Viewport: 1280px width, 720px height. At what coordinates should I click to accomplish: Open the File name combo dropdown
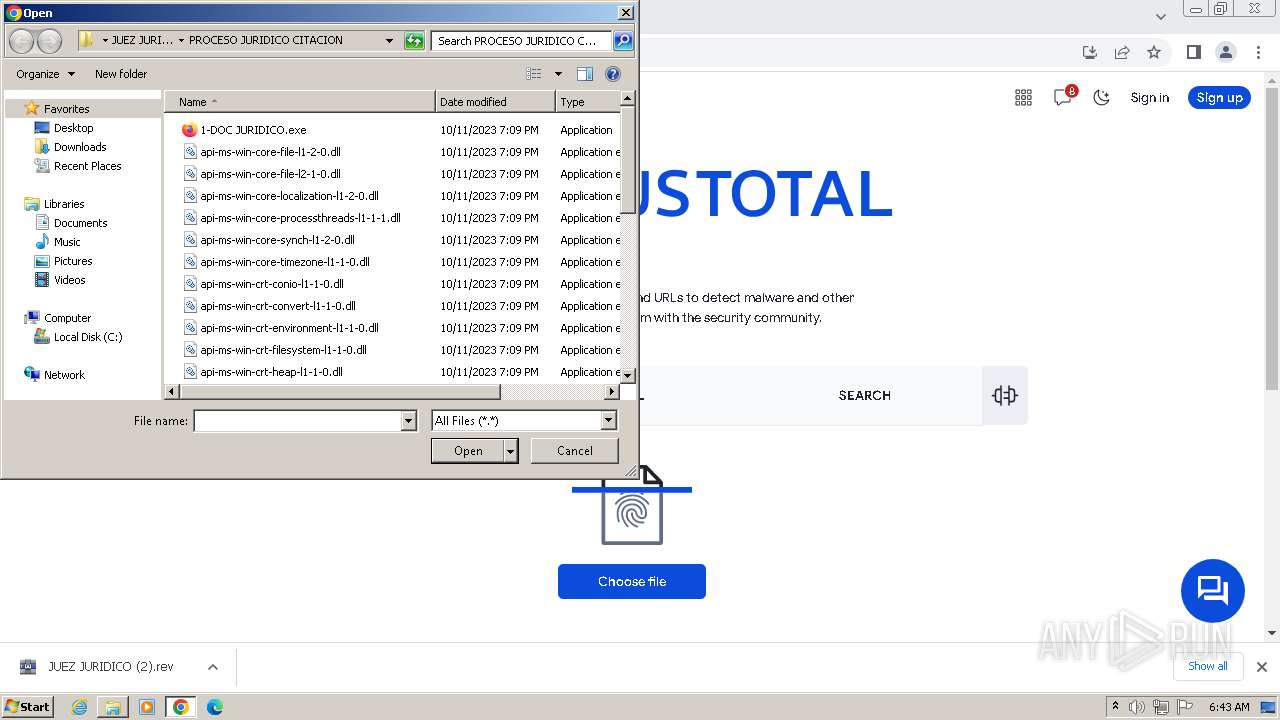[x=408, y=421]
